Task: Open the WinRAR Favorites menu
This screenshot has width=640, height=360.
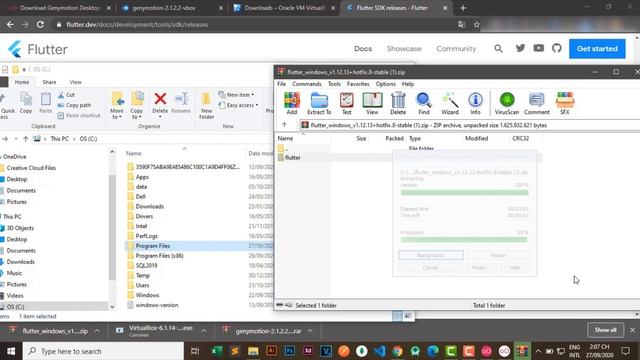Action: coord(358,84)
